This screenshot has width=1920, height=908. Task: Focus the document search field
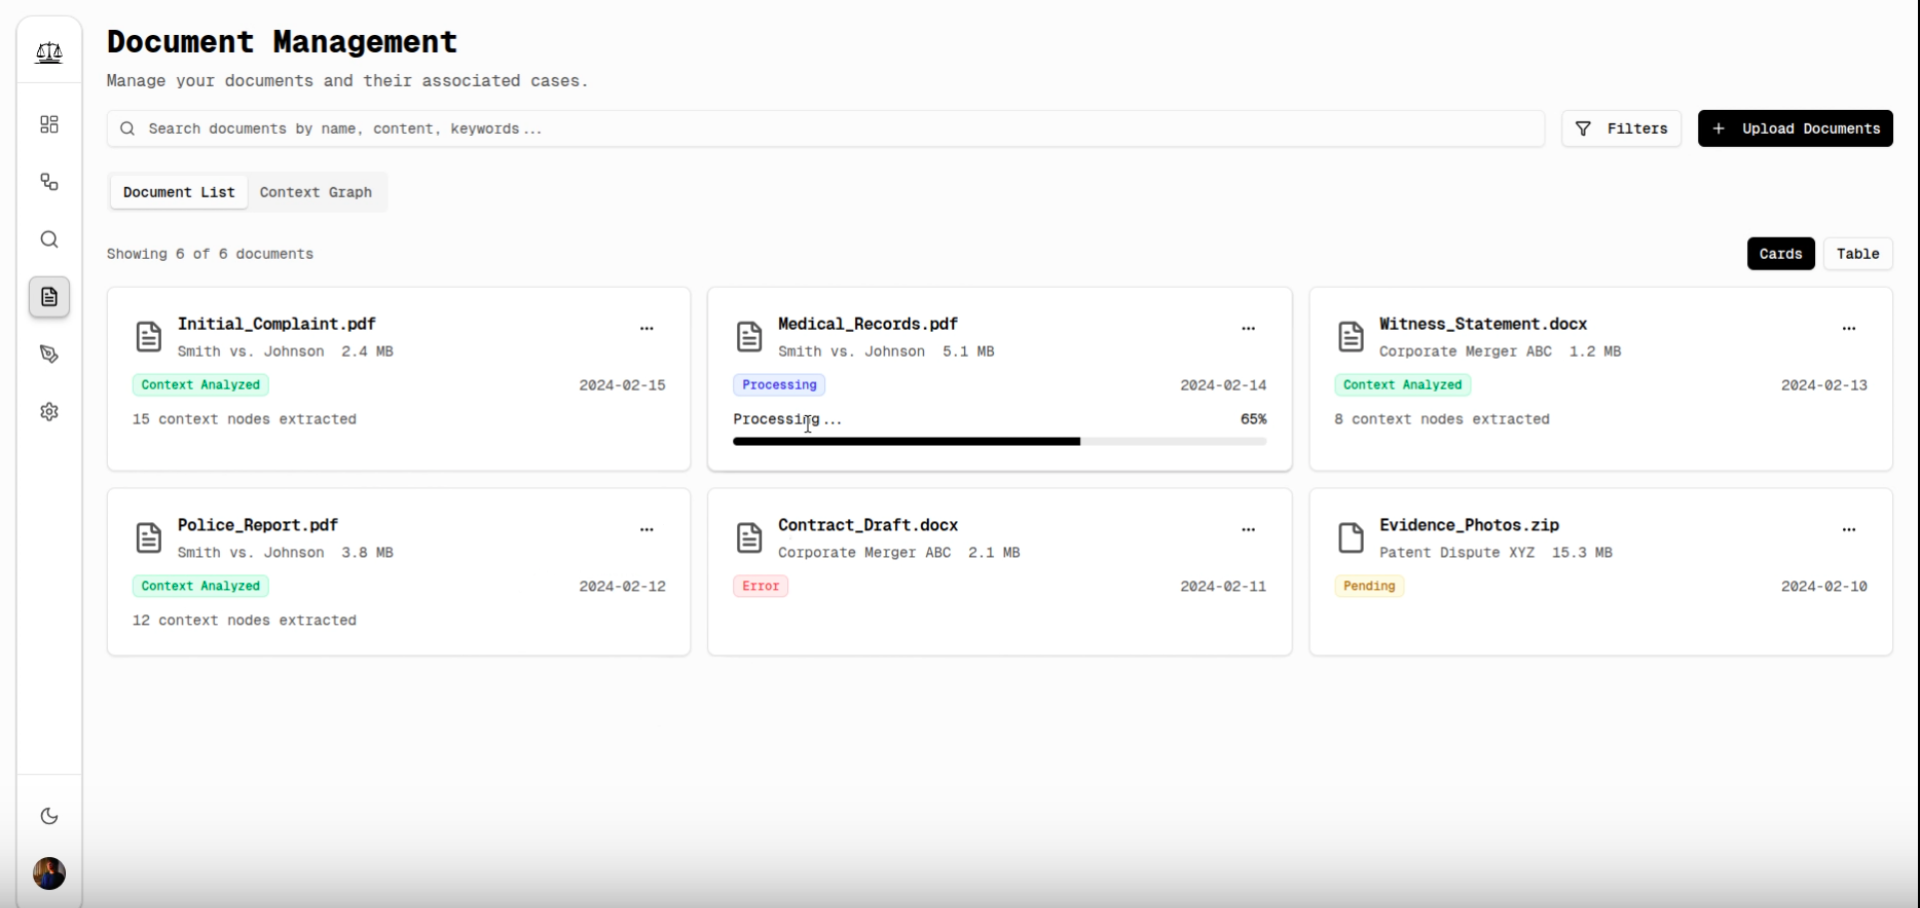point(825,129)
